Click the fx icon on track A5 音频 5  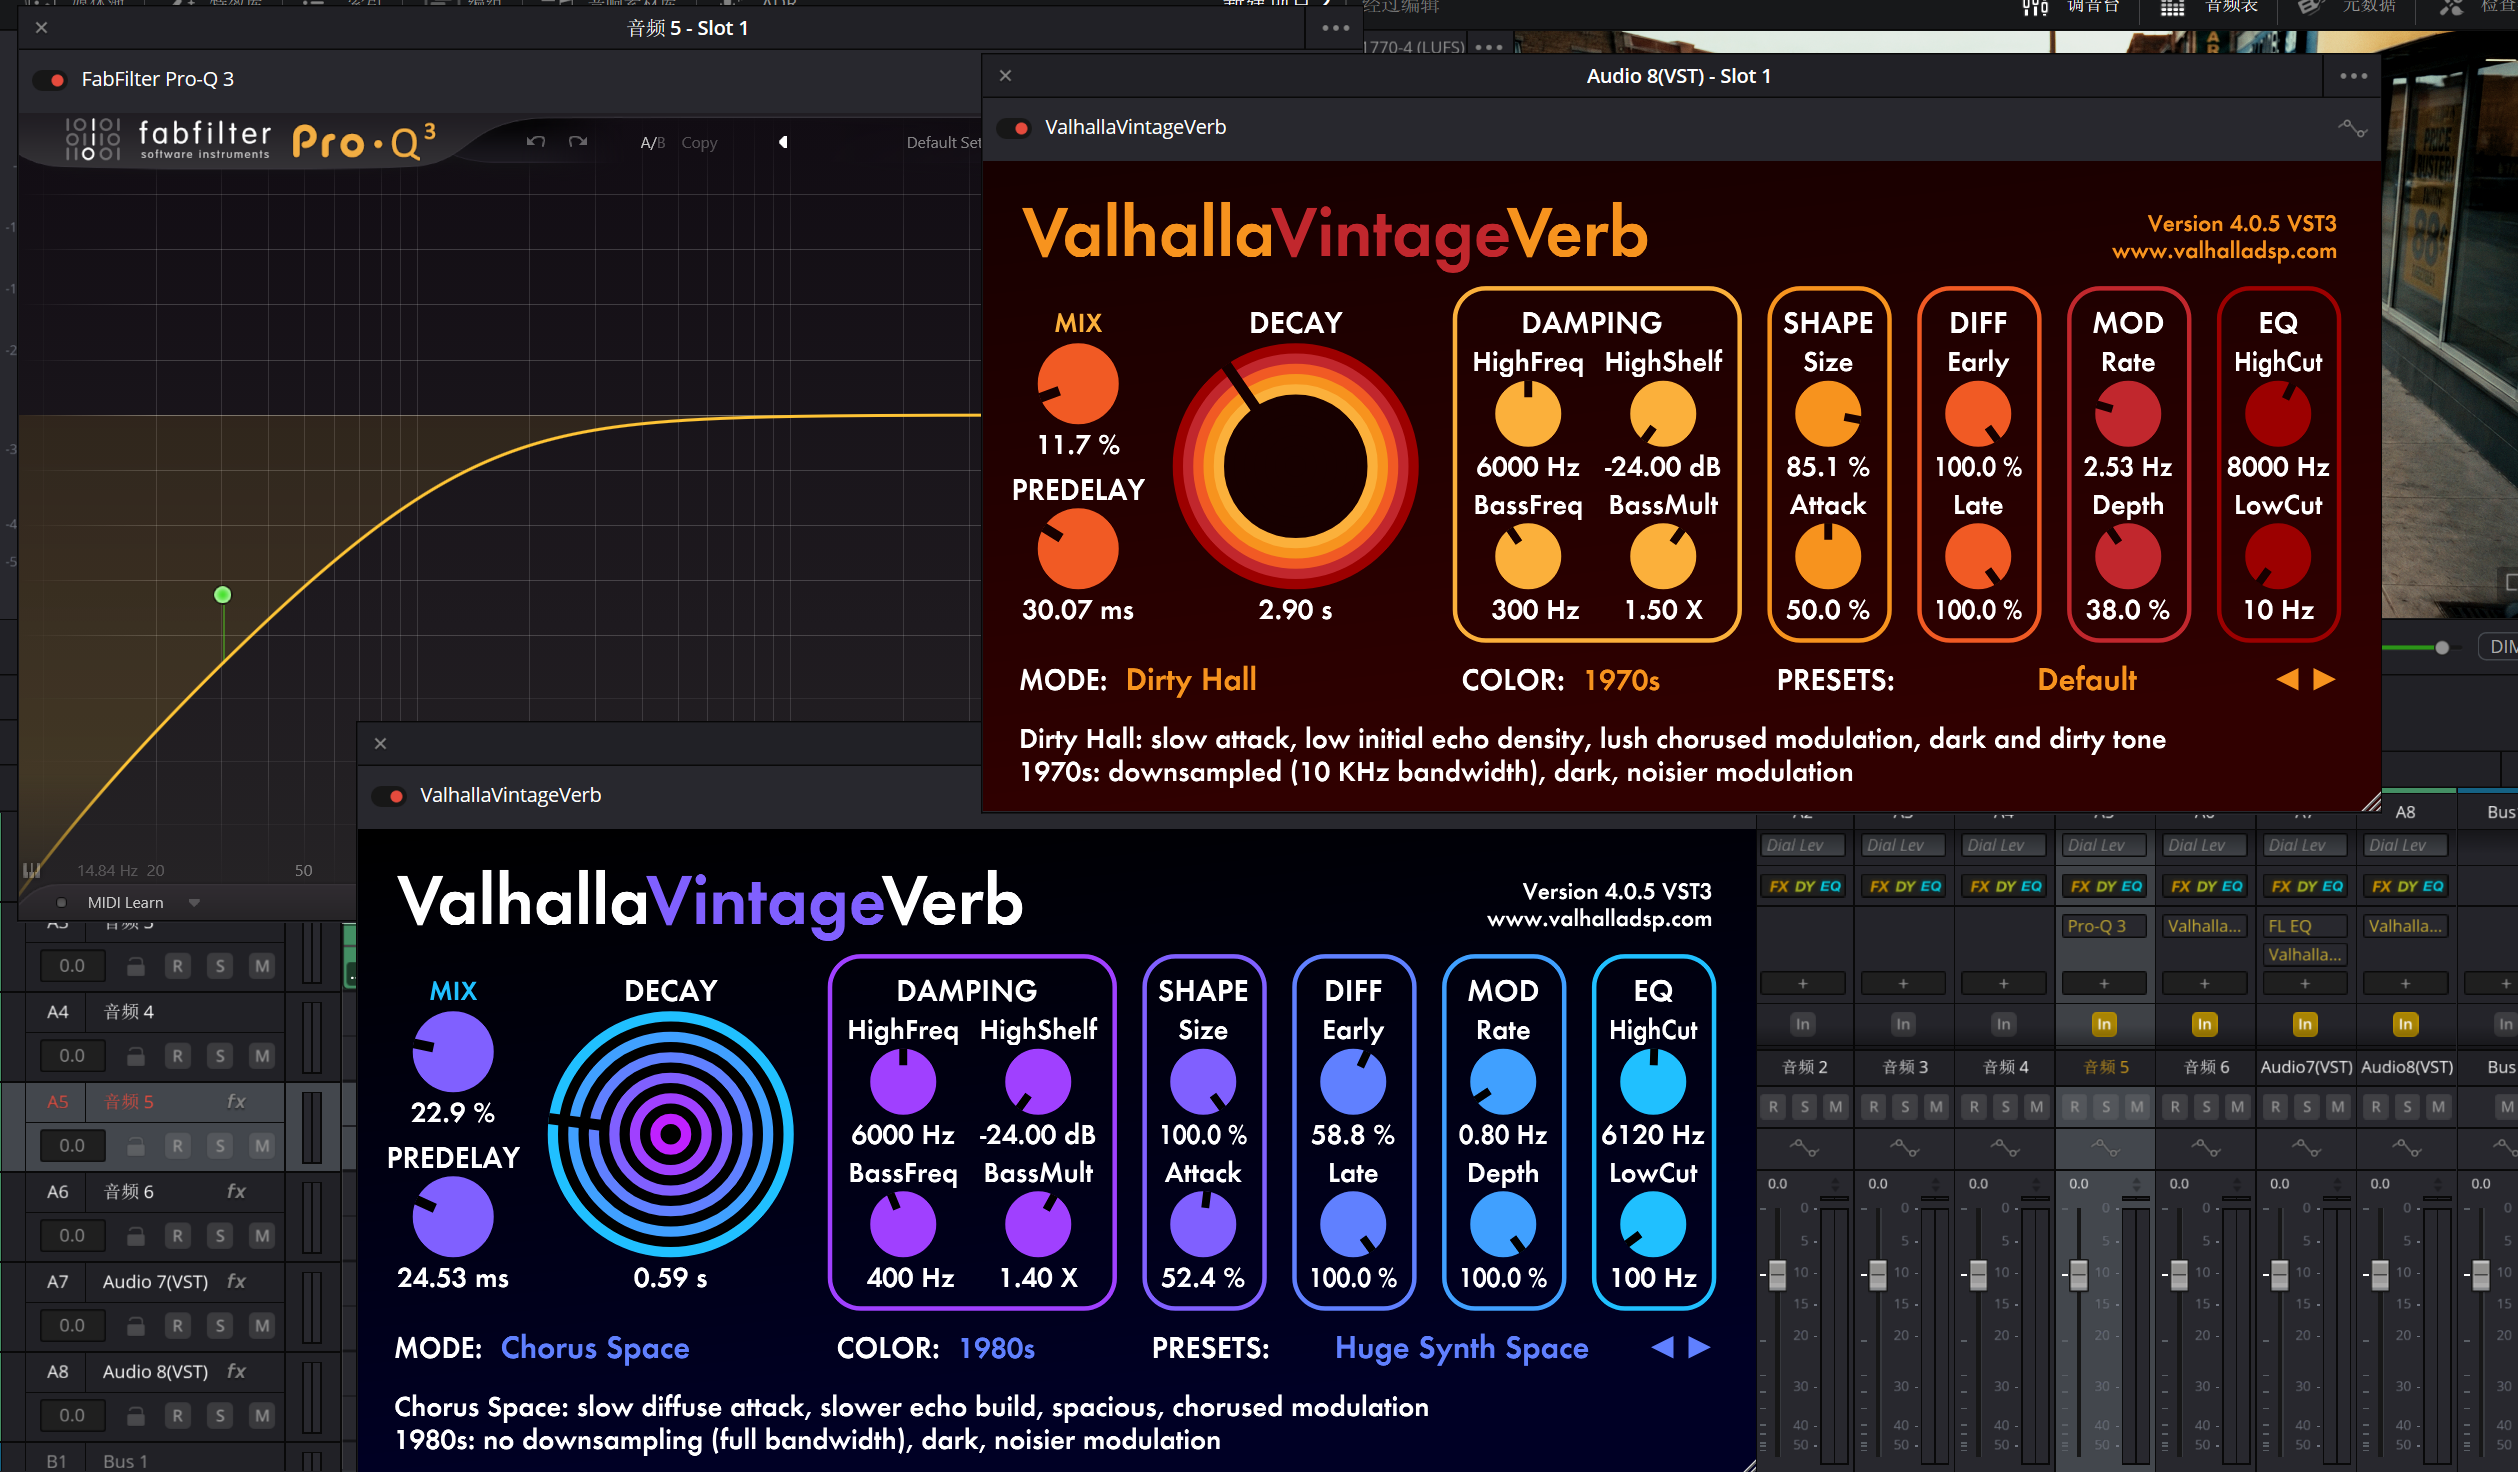pos(236,1102)
